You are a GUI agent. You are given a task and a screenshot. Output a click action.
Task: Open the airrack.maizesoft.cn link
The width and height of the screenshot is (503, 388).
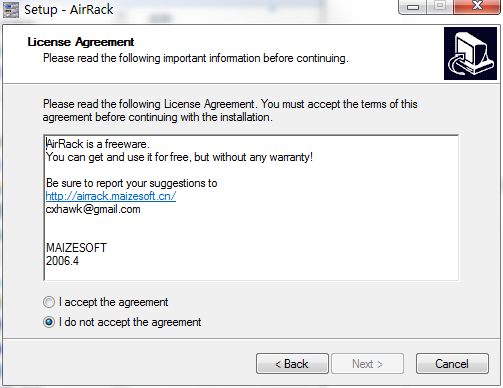pyautogui.click(x=111, y=196)
